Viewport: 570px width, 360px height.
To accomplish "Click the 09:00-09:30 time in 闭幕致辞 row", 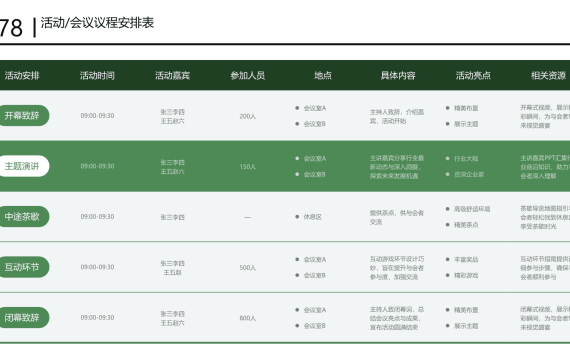I will (x=97, y=318).
